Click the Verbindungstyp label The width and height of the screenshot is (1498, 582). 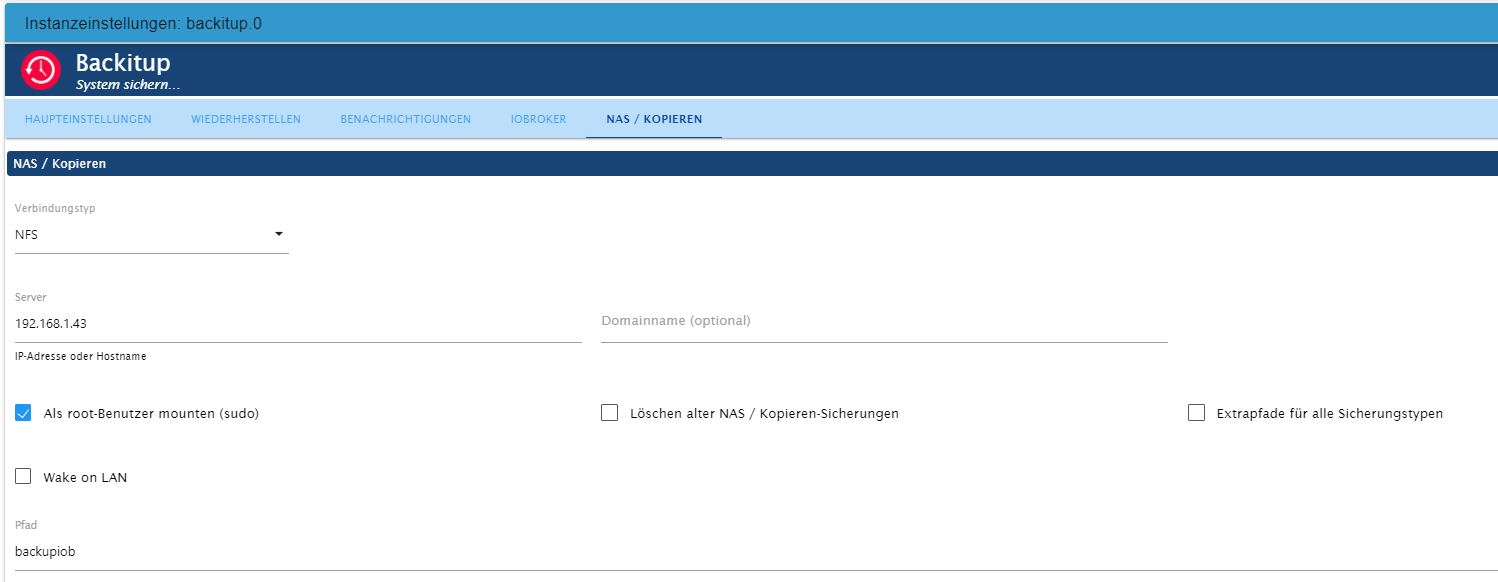tap(55, 209)
